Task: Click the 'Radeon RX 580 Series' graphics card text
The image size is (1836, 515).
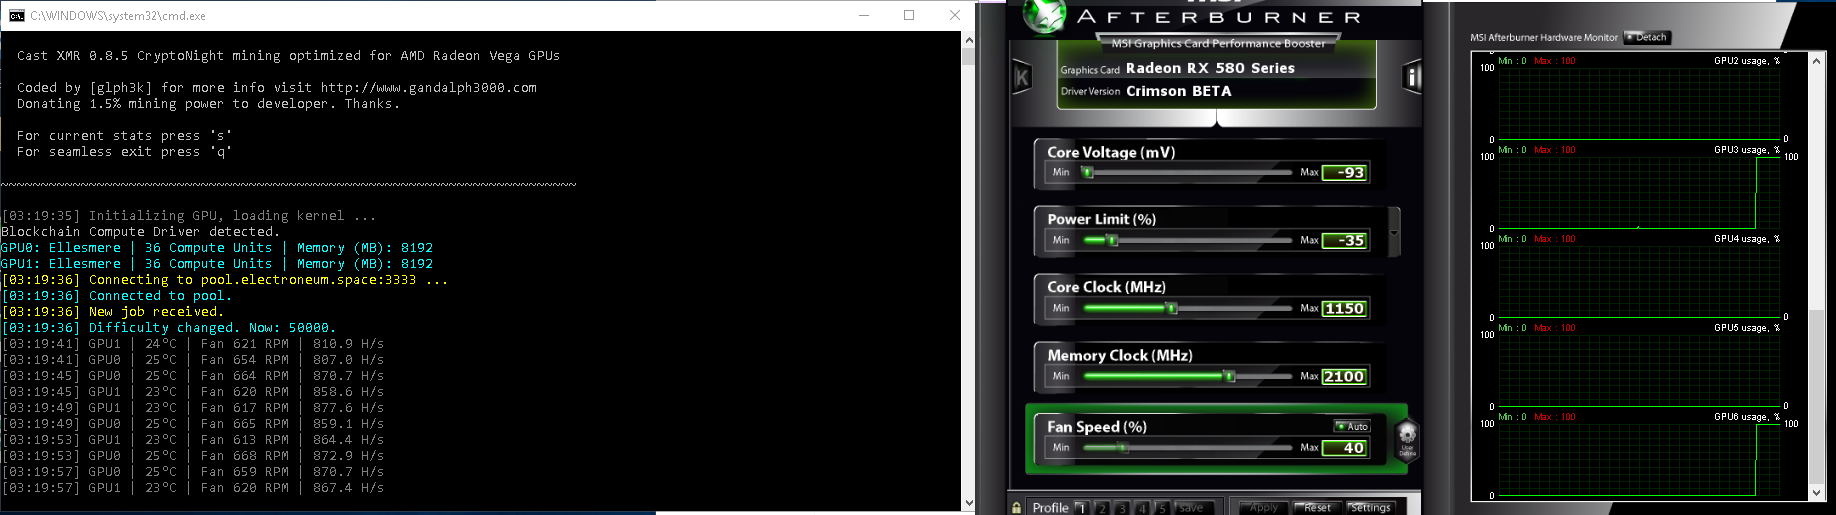Action: [1210, 68]
